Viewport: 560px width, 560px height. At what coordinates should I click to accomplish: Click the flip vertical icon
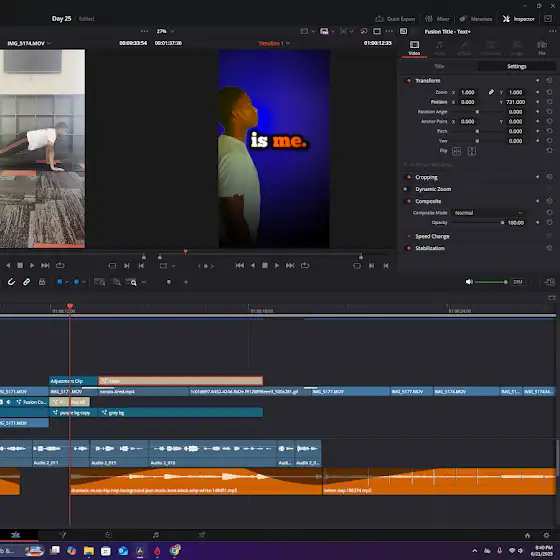click(x=471, y=151)
